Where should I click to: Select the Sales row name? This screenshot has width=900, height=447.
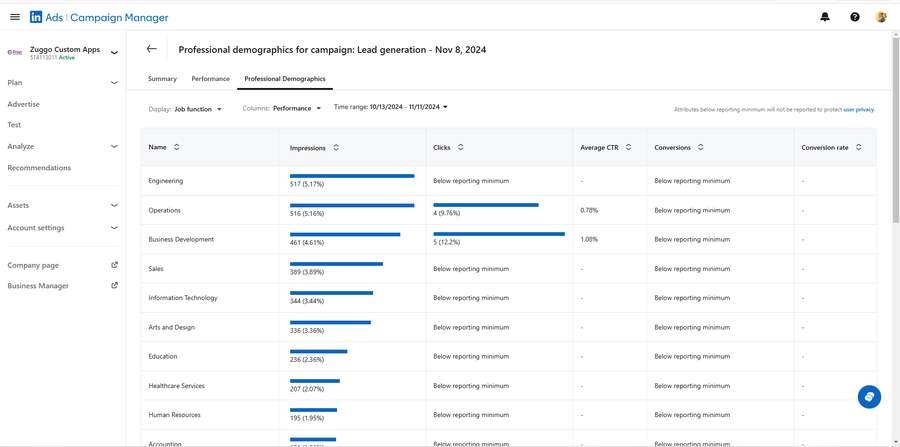[156, 269]
